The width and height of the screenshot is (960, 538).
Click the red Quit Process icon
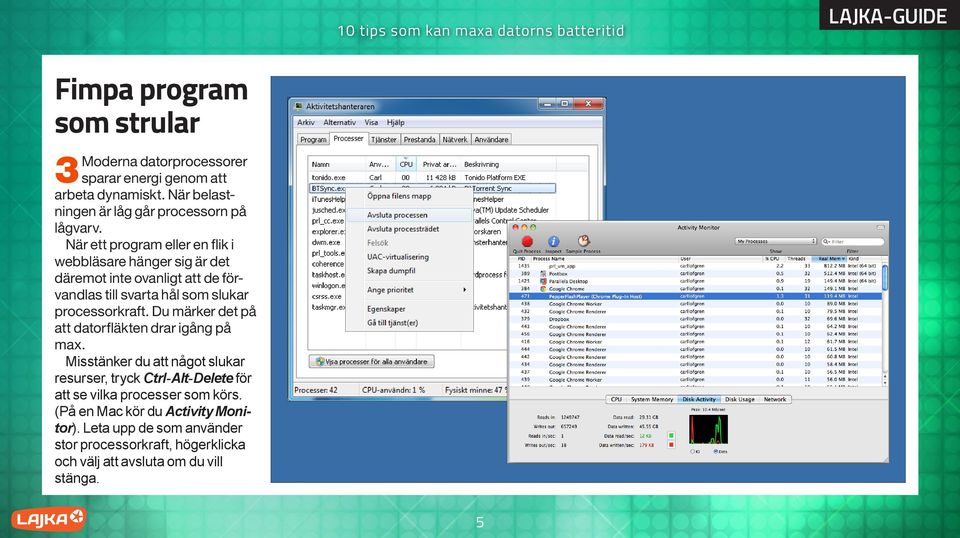tap(527, 242)
